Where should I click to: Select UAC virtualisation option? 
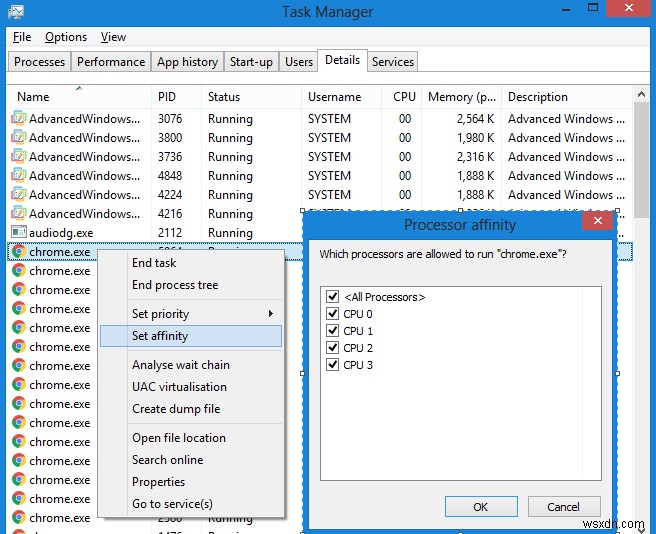(191, 387)
